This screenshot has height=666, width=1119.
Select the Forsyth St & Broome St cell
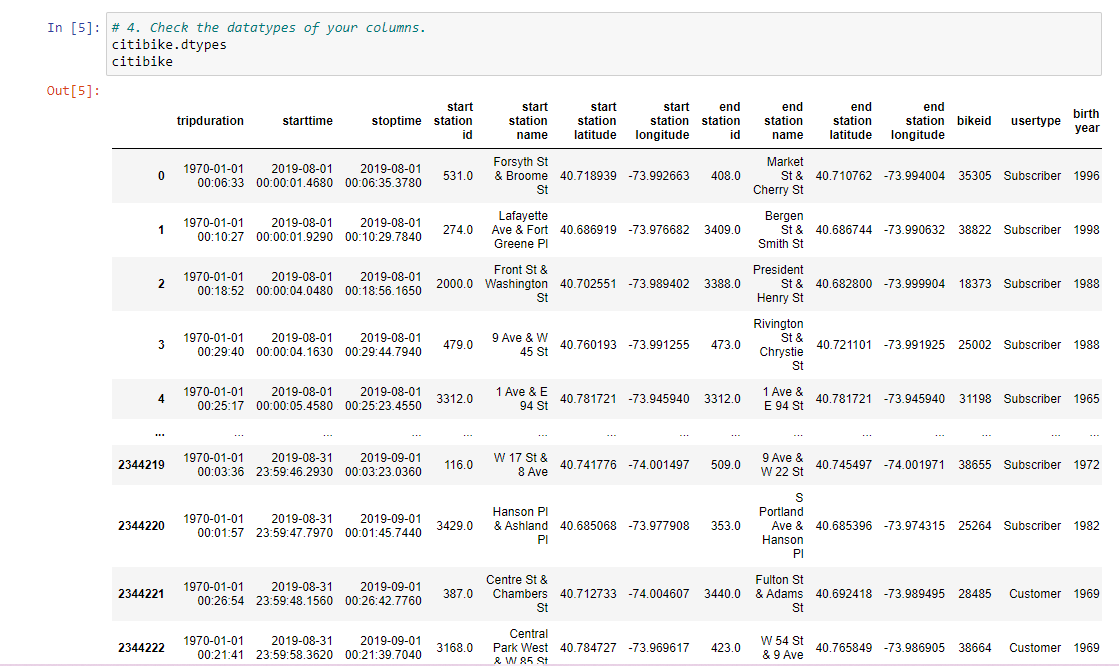pos(522,176)
